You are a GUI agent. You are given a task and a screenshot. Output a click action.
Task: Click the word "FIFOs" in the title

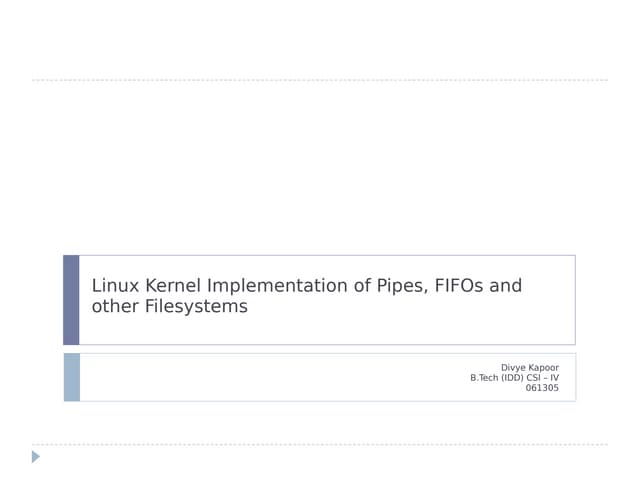(x=459, y=286)
